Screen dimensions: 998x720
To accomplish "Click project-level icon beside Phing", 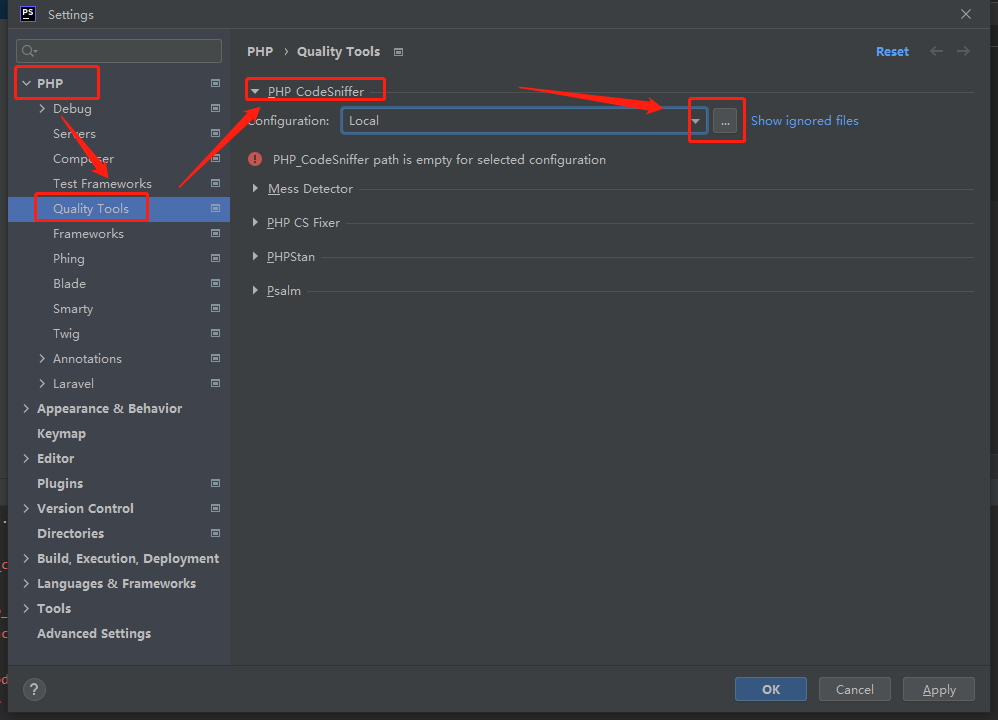I will click(x=215, y=258).
